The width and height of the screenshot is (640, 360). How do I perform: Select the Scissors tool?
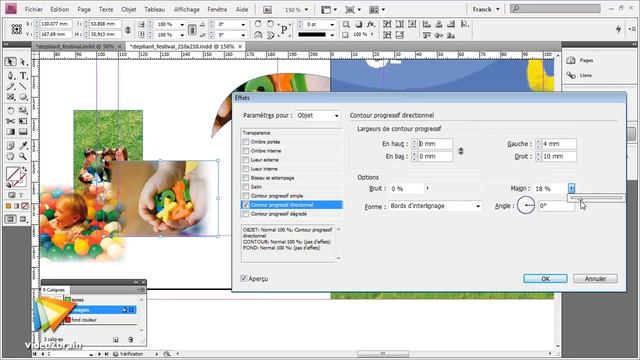pyautogui.click(x=10, y=121)
